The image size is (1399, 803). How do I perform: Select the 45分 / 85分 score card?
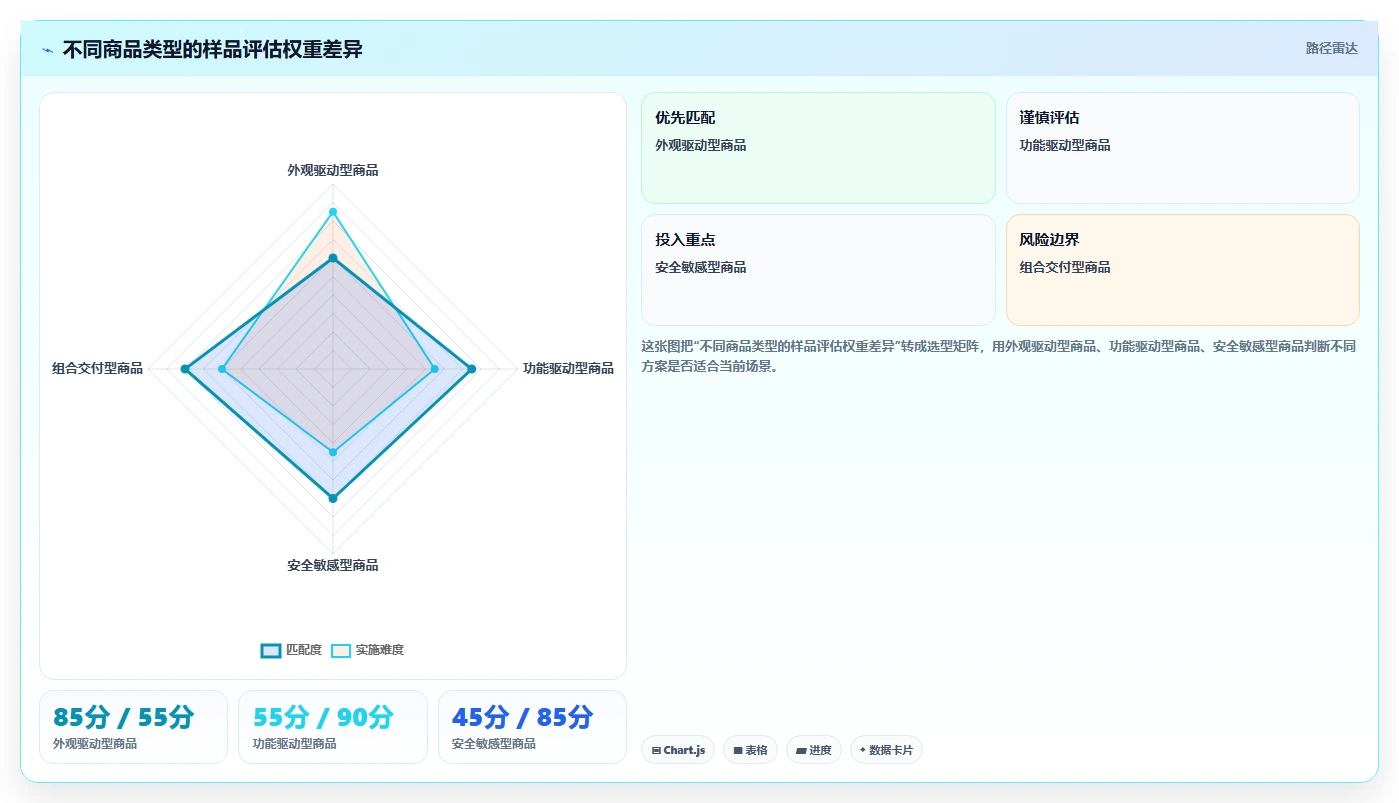tap(532, 727)
